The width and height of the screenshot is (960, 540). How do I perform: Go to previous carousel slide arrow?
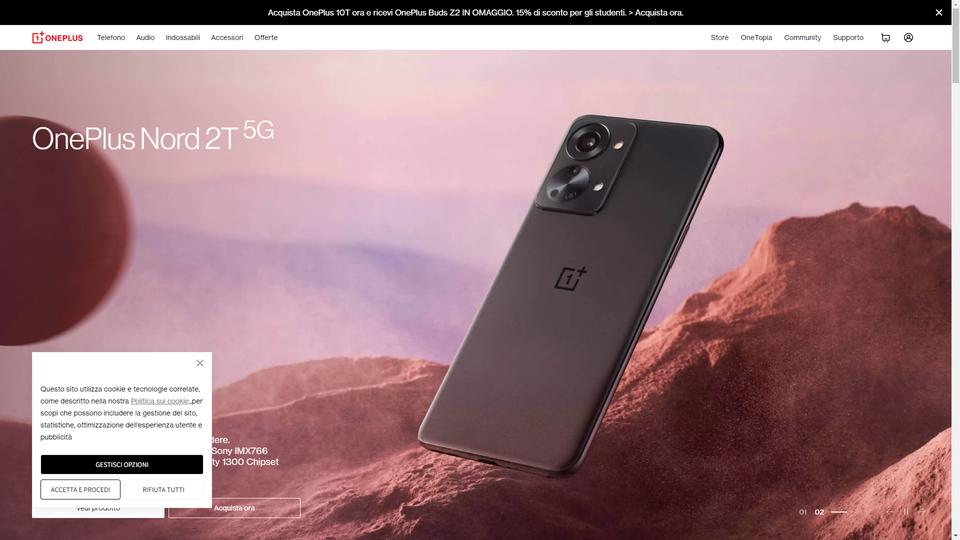890,512
